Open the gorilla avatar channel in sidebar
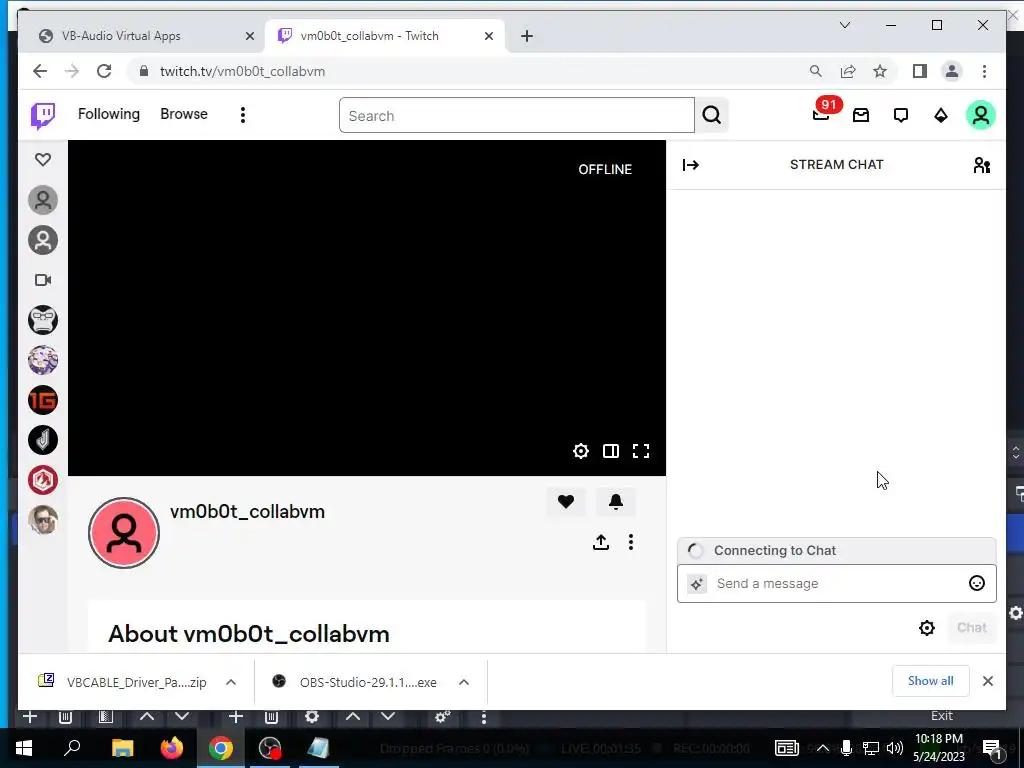Image resolution: width=1024 pixels, height=768 pixels. pyautogui.click(x=43, y=320)
